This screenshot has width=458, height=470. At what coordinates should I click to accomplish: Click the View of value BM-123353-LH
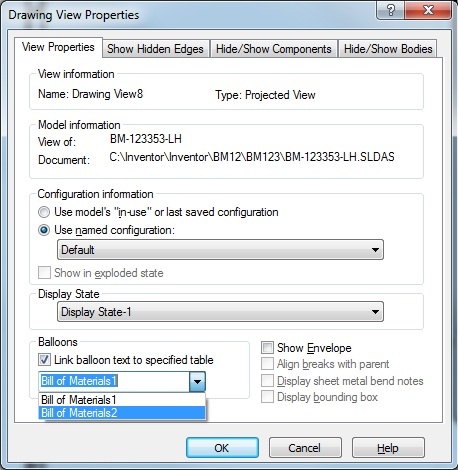tap(146, 139)
